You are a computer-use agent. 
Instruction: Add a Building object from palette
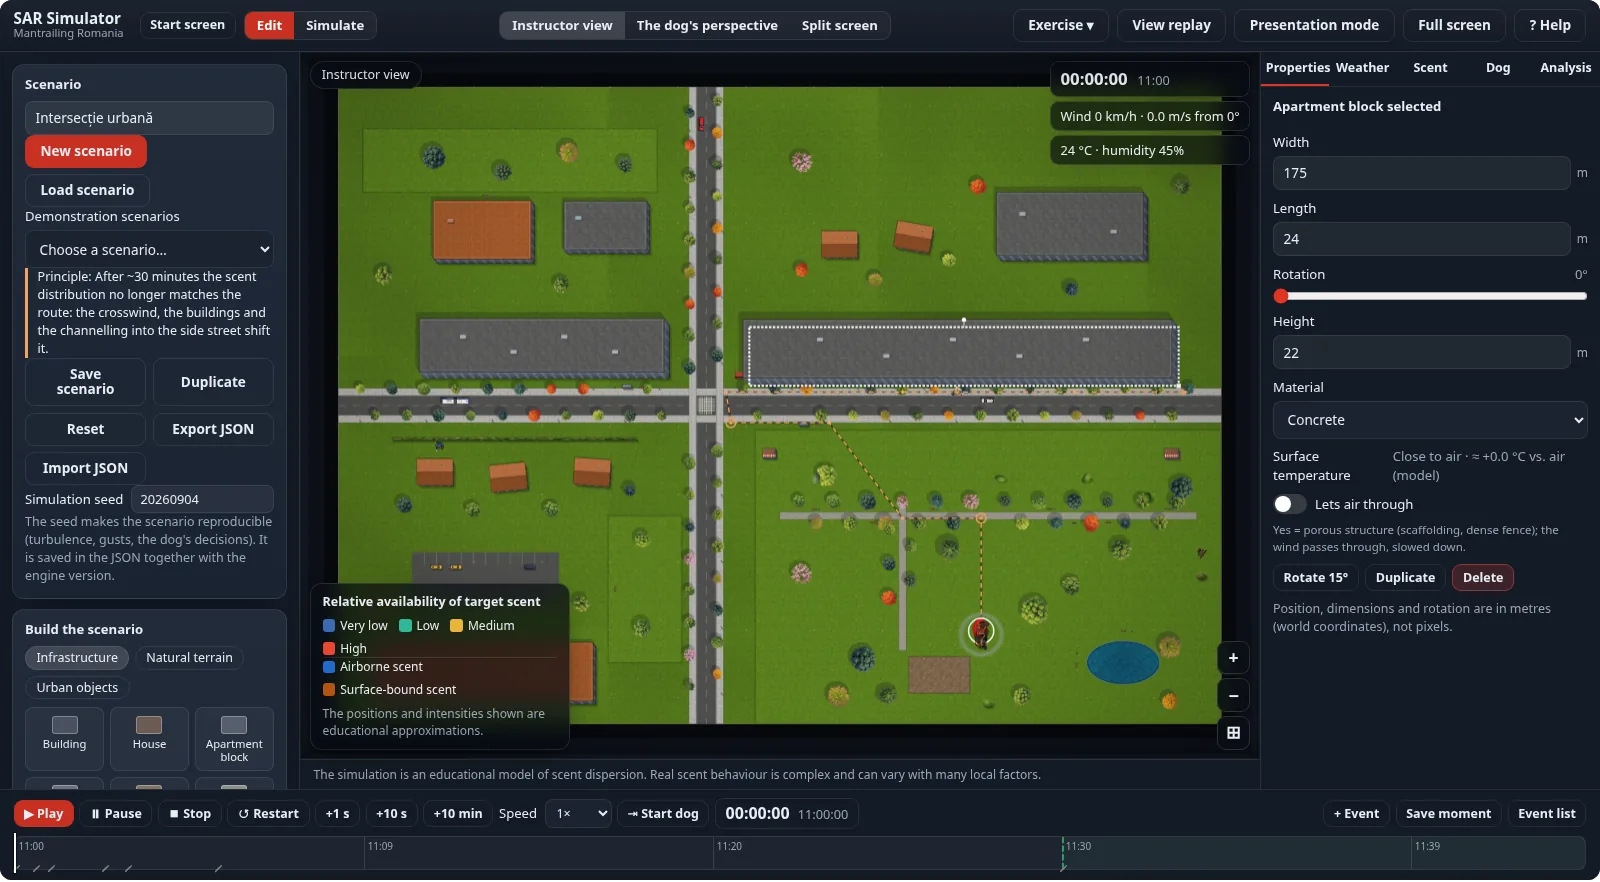click(65, 739)
